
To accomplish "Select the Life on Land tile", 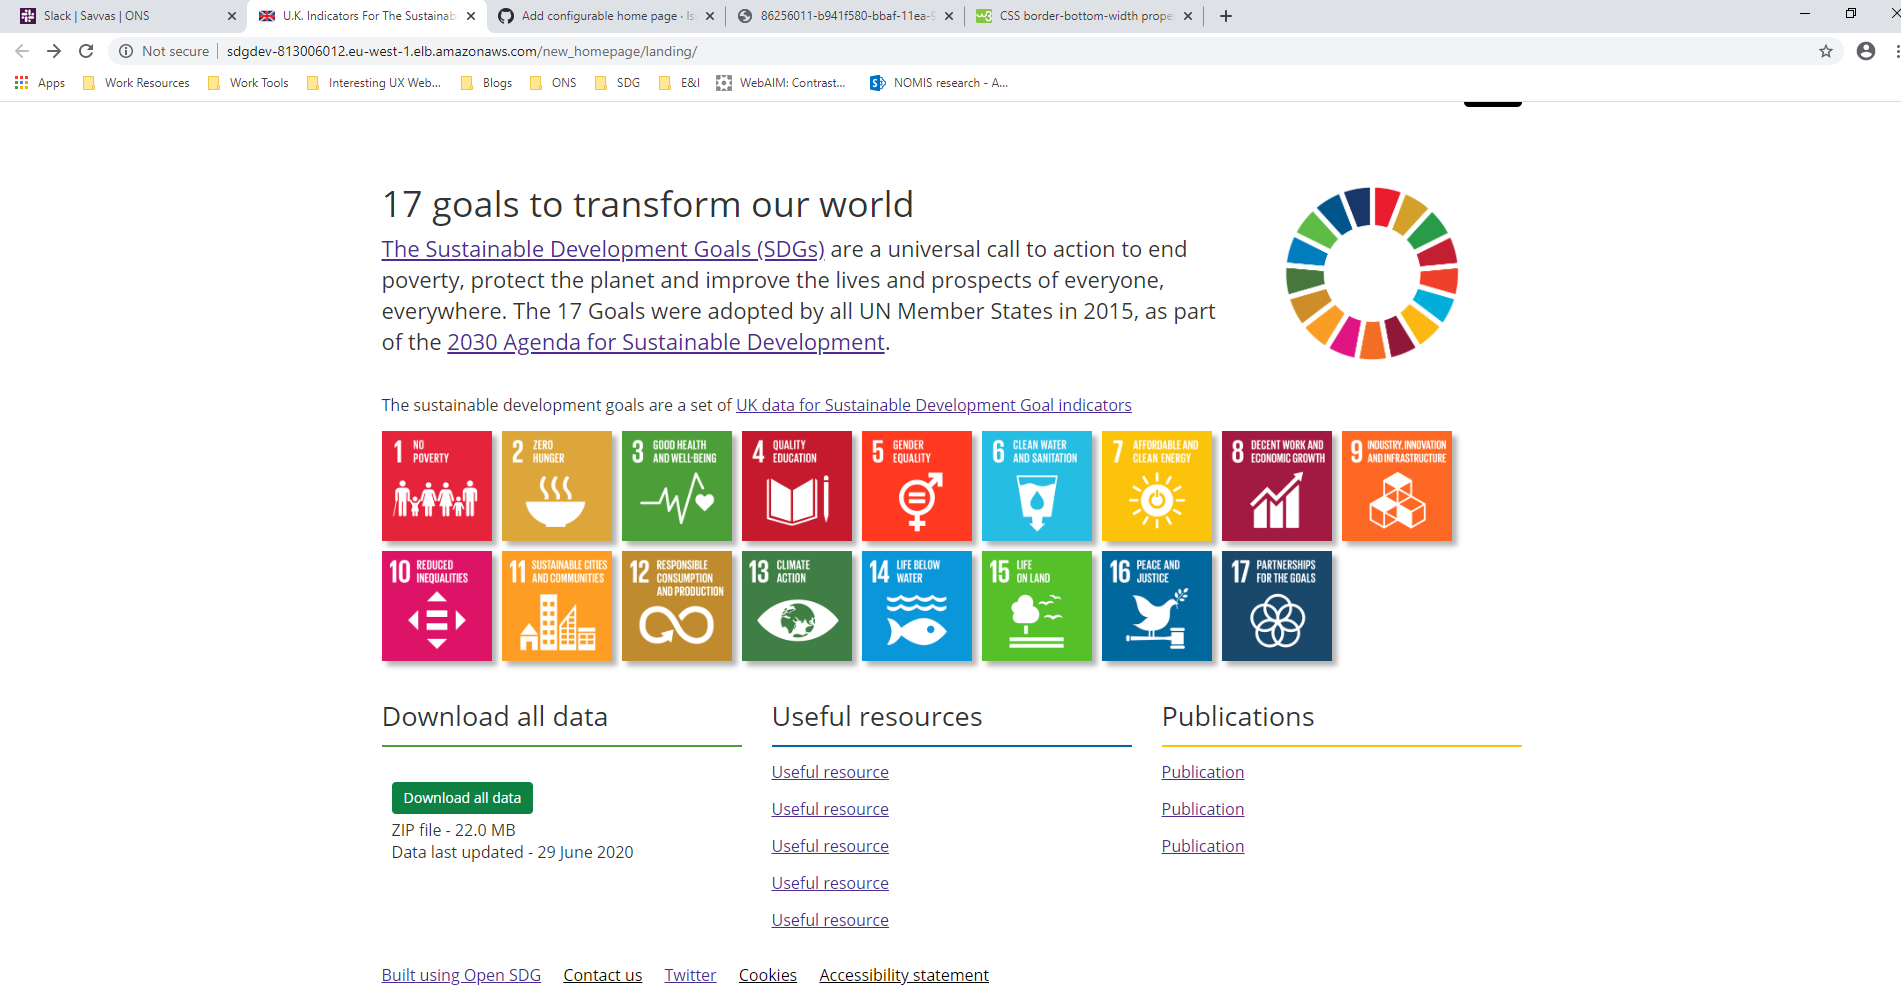I will coord(1037,606).
